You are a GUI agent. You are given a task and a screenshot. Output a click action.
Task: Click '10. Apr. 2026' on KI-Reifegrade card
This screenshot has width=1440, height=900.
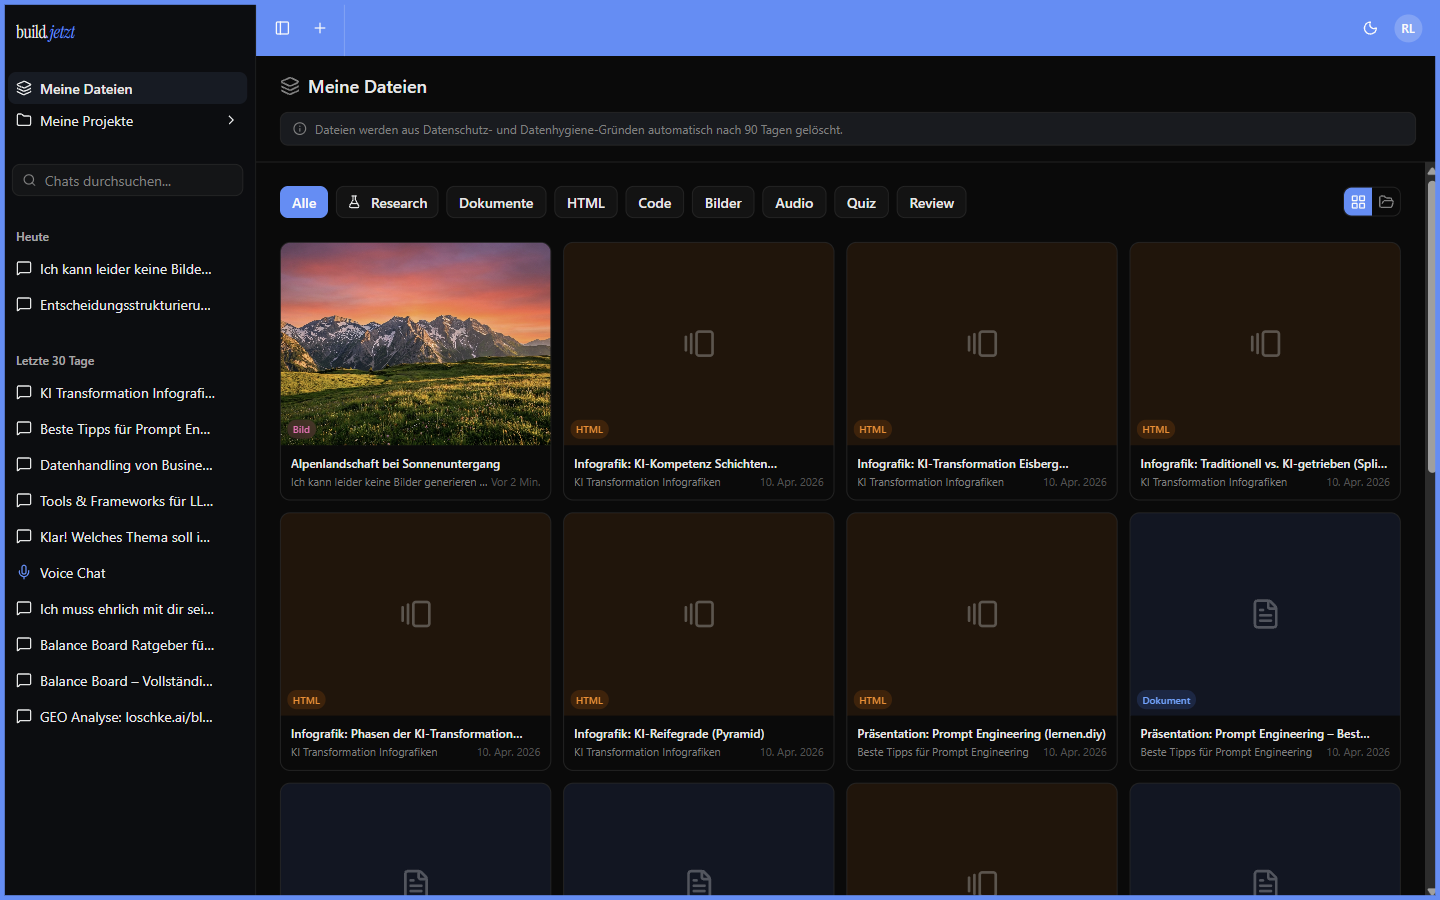click(x=792, y=752)
